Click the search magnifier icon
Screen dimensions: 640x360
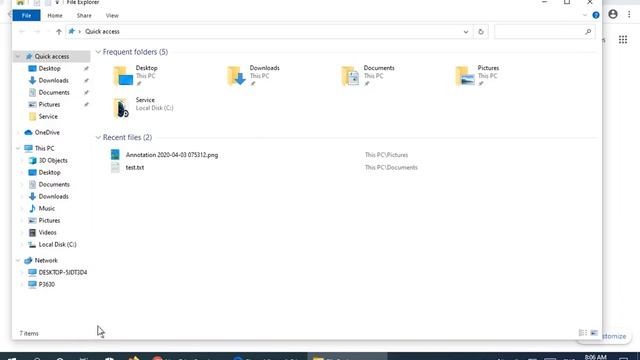[588, 32]
